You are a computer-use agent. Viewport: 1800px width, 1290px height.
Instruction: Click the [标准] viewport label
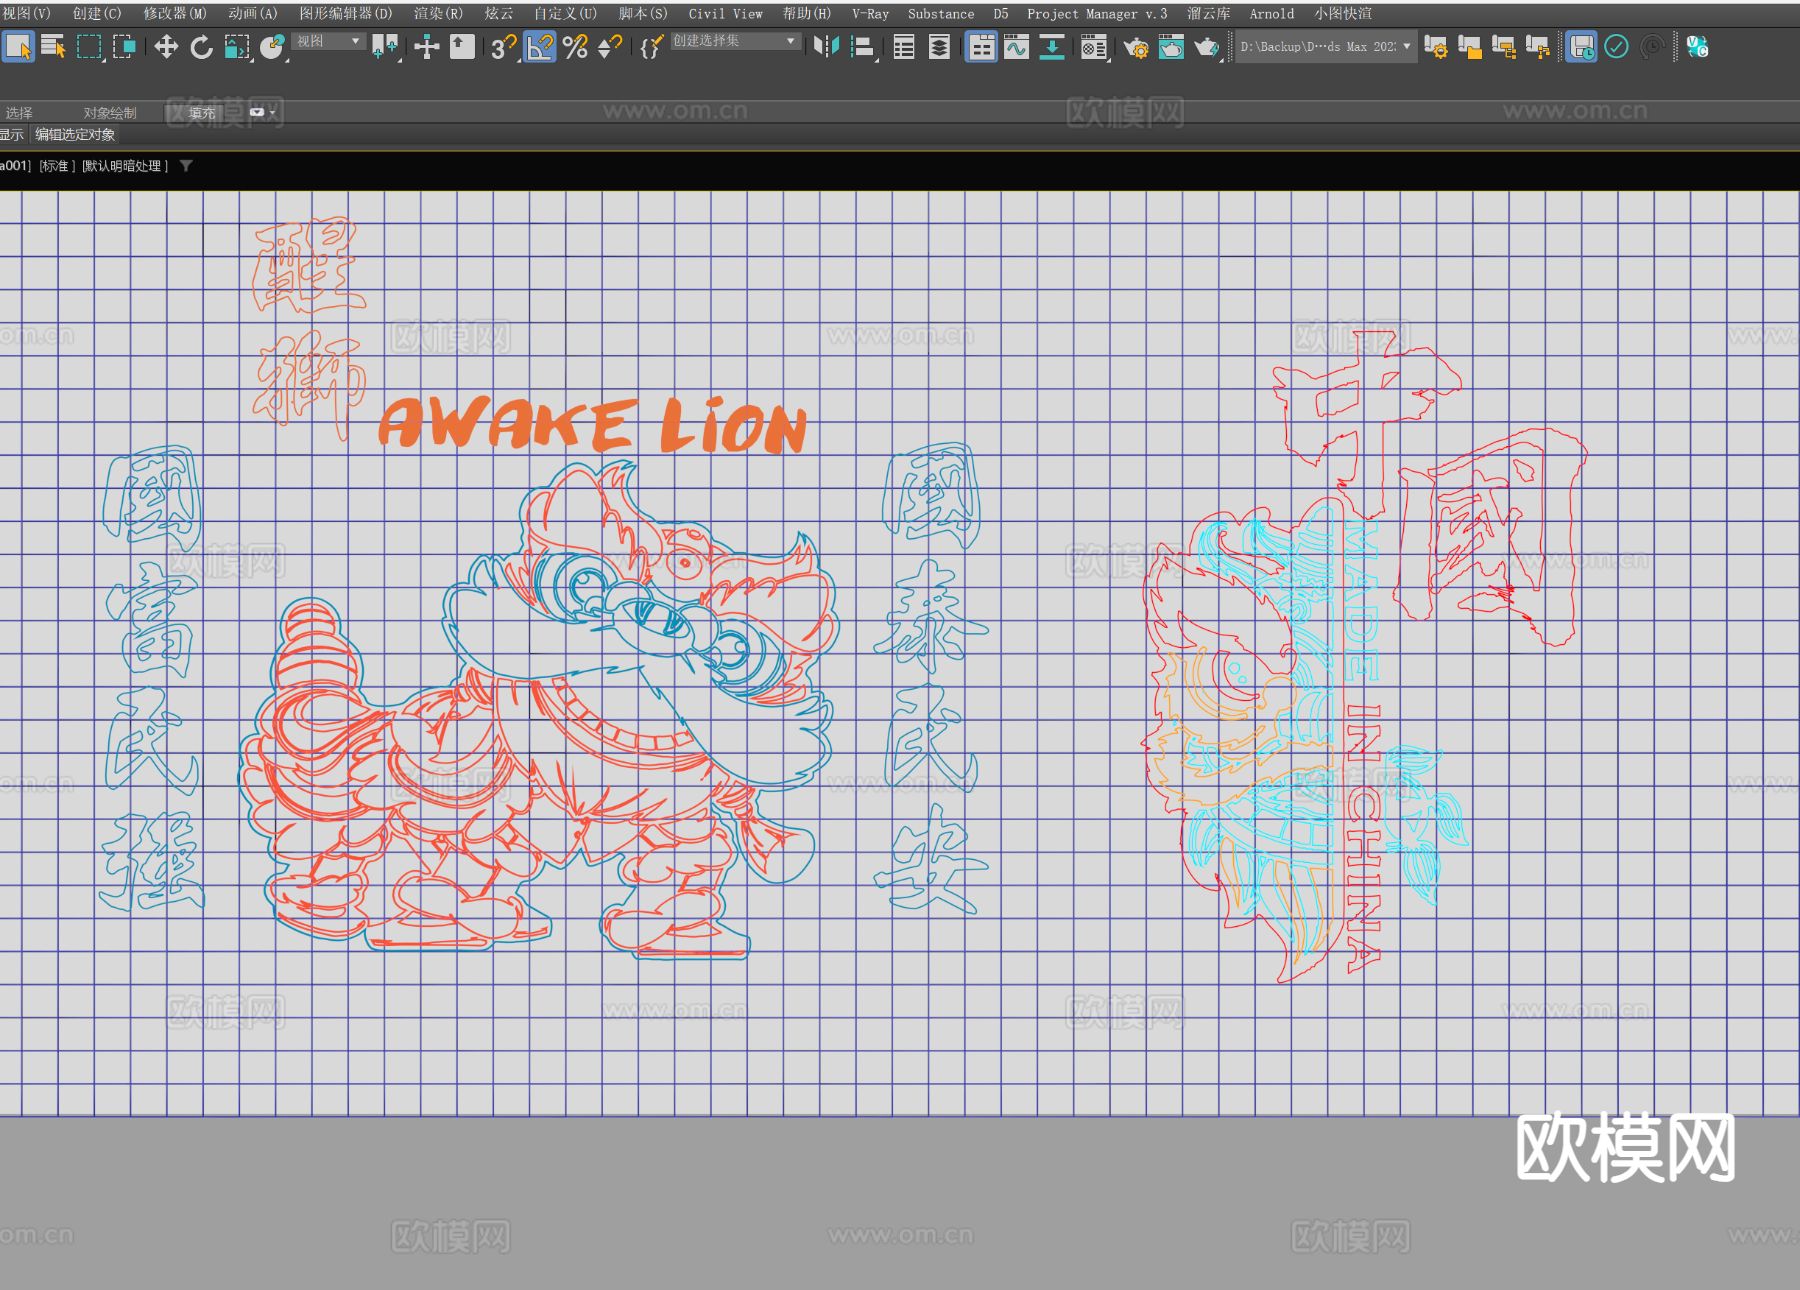57,166
